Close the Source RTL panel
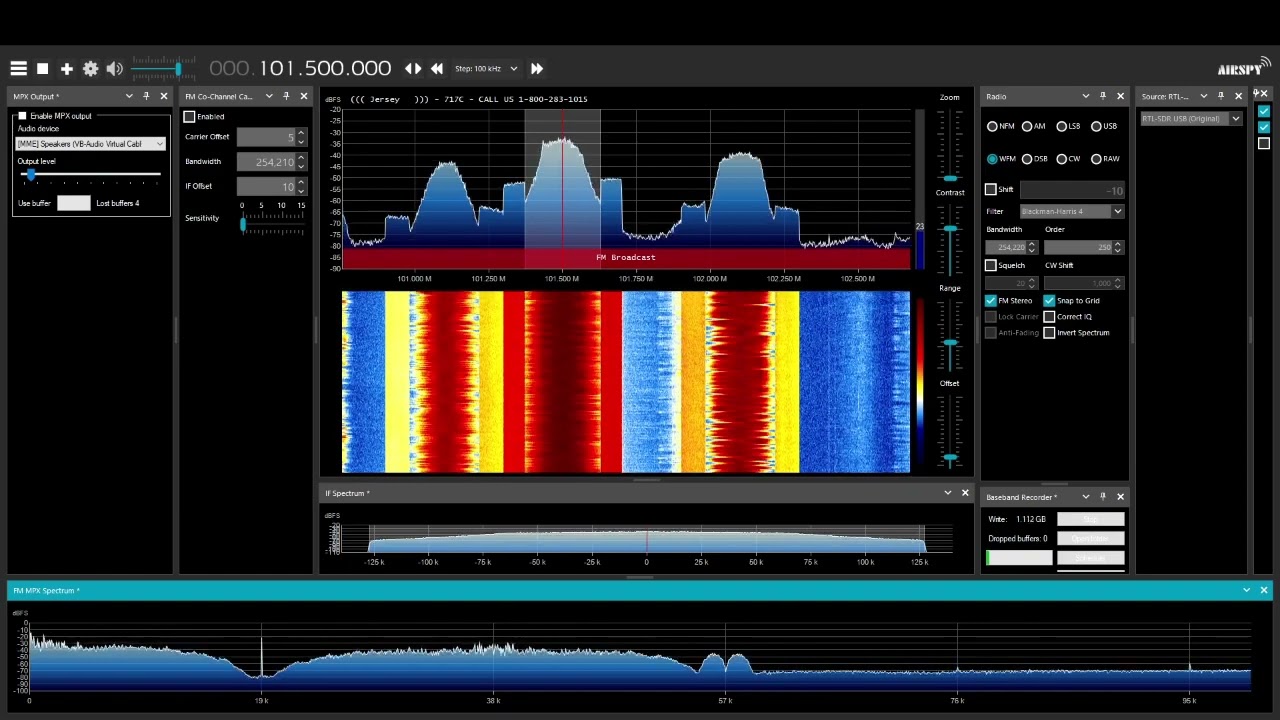The image size is (1280, 720). tap(1238, 96)
